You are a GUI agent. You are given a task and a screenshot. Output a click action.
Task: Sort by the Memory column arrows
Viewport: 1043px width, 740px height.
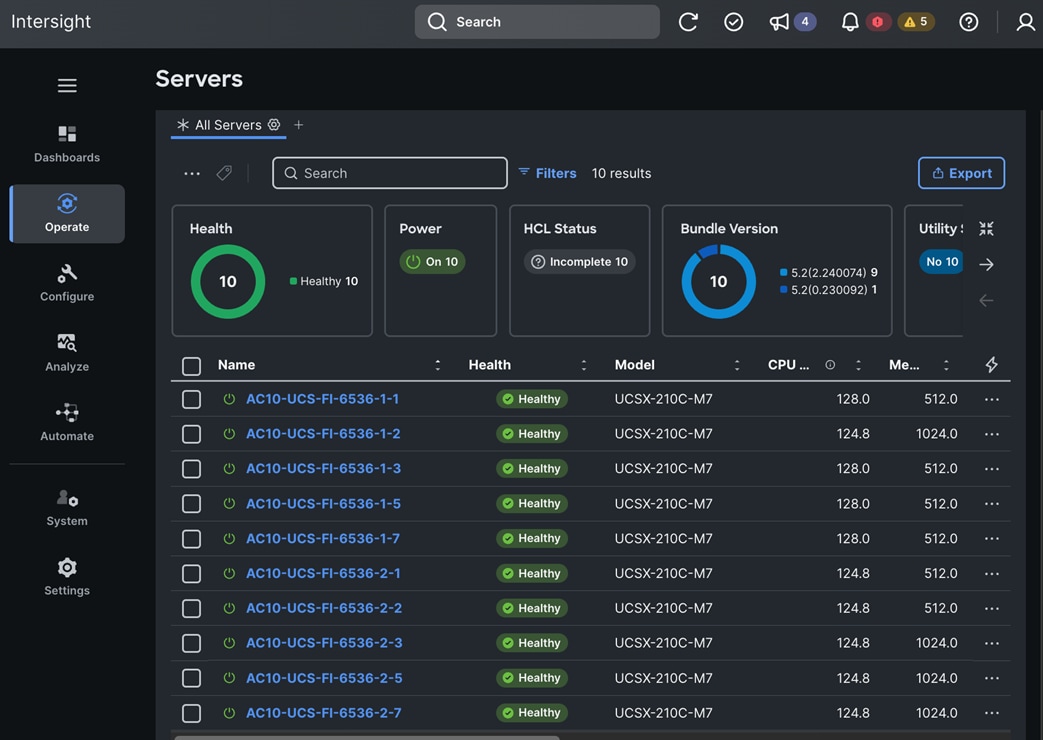(946, 365)
